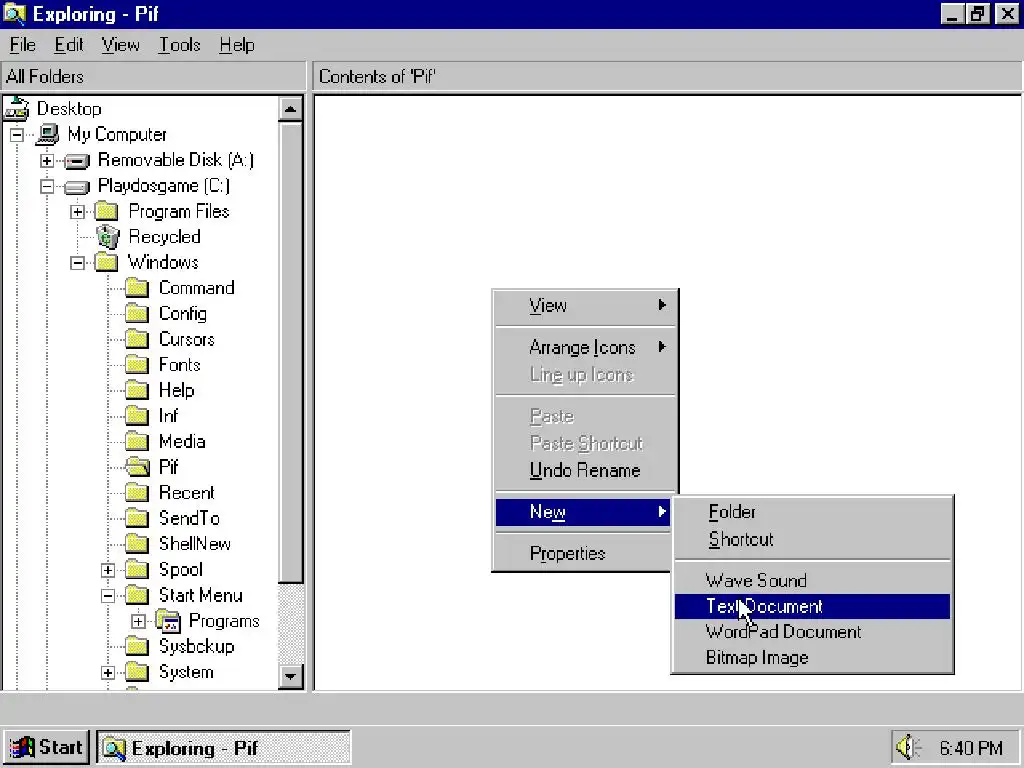Click the Inf folder icon
The width and height of the screenshot is (1024, 768).
tap(137, 416)
